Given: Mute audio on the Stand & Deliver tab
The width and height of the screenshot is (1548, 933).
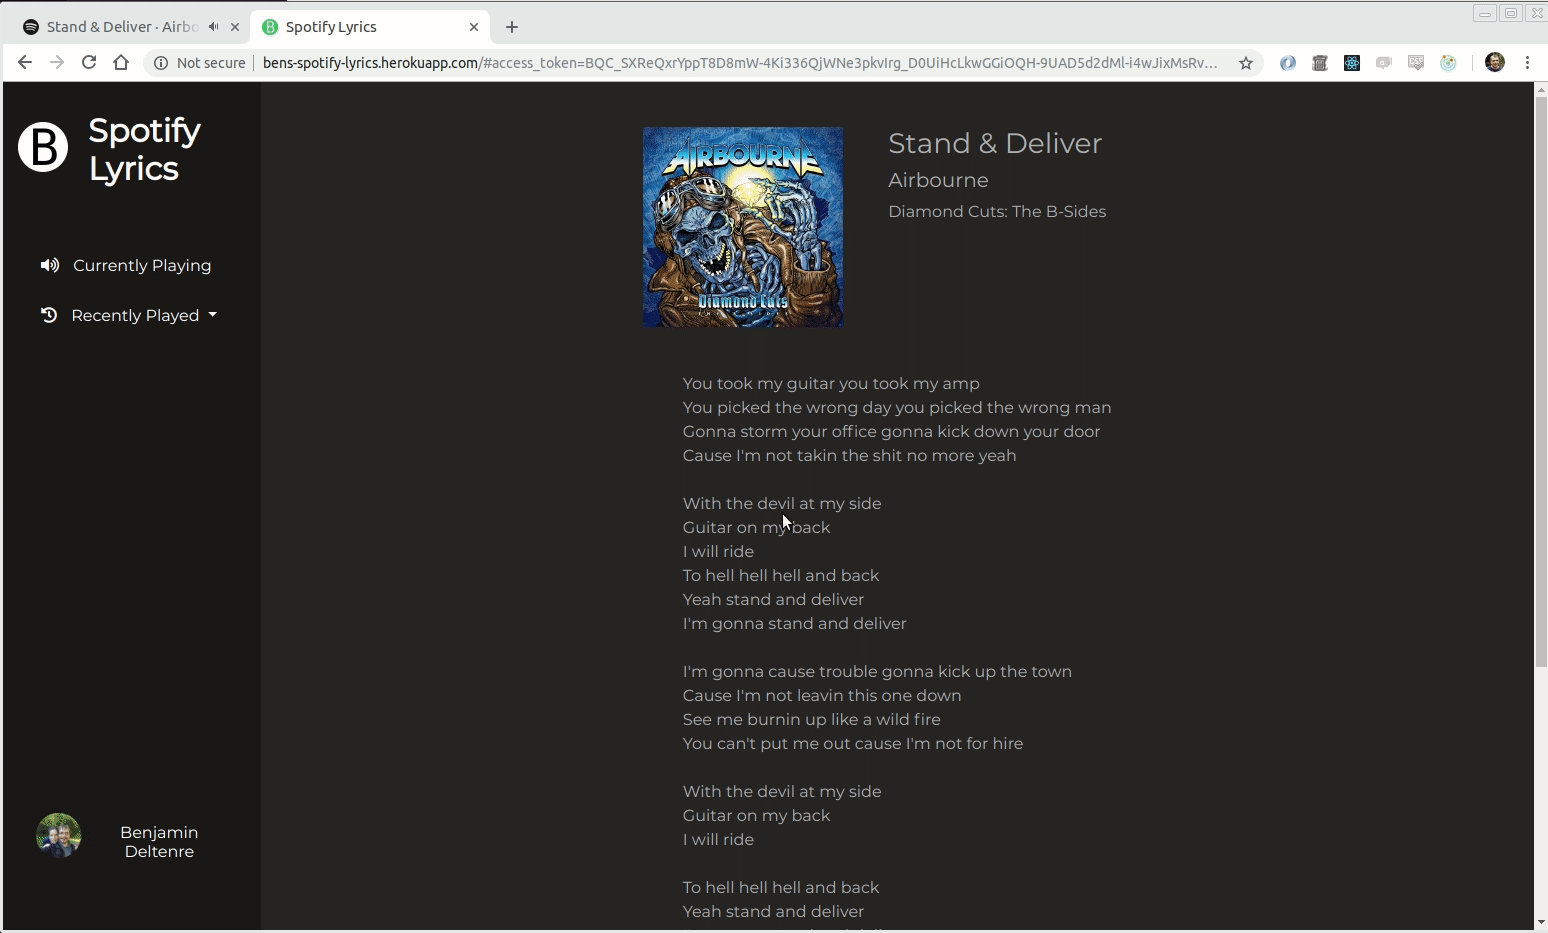Looking at the screenshot, I should pos(213,27).
